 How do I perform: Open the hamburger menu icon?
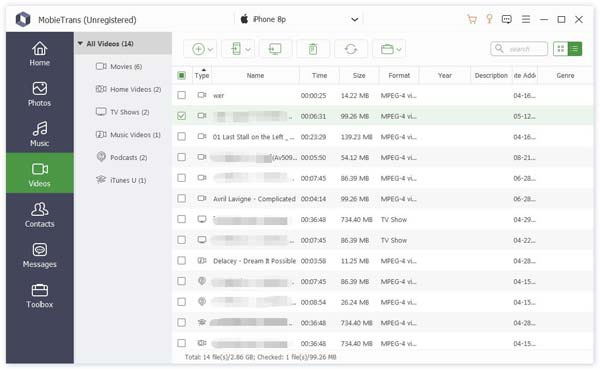[x=526, y=19]
